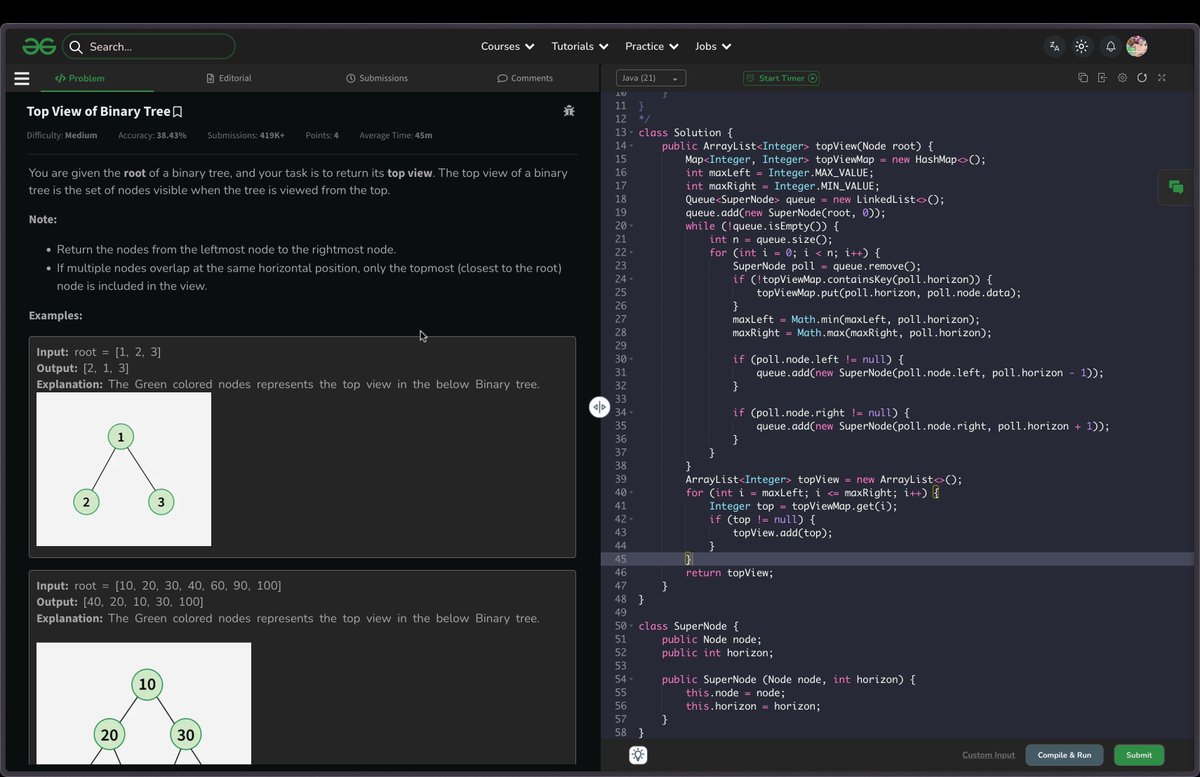Click the 'Accuracy: 38.43%' text
This screenshot has height=777, width=1200.
click(152, 135)
